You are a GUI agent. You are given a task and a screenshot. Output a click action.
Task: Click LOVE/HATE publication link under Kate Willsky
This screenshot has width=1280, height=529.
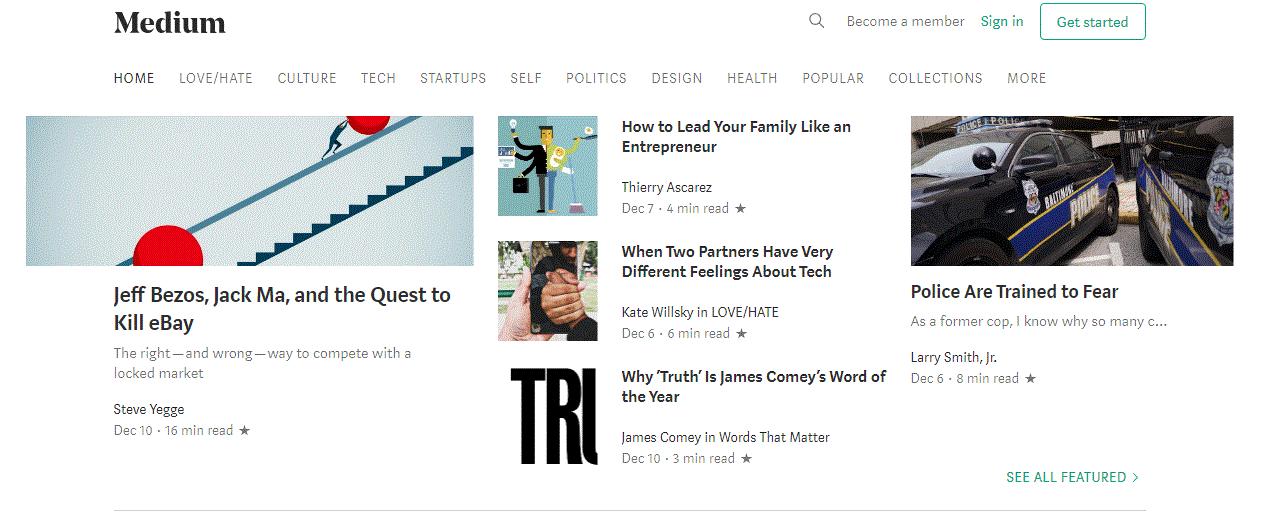(745, 312)
